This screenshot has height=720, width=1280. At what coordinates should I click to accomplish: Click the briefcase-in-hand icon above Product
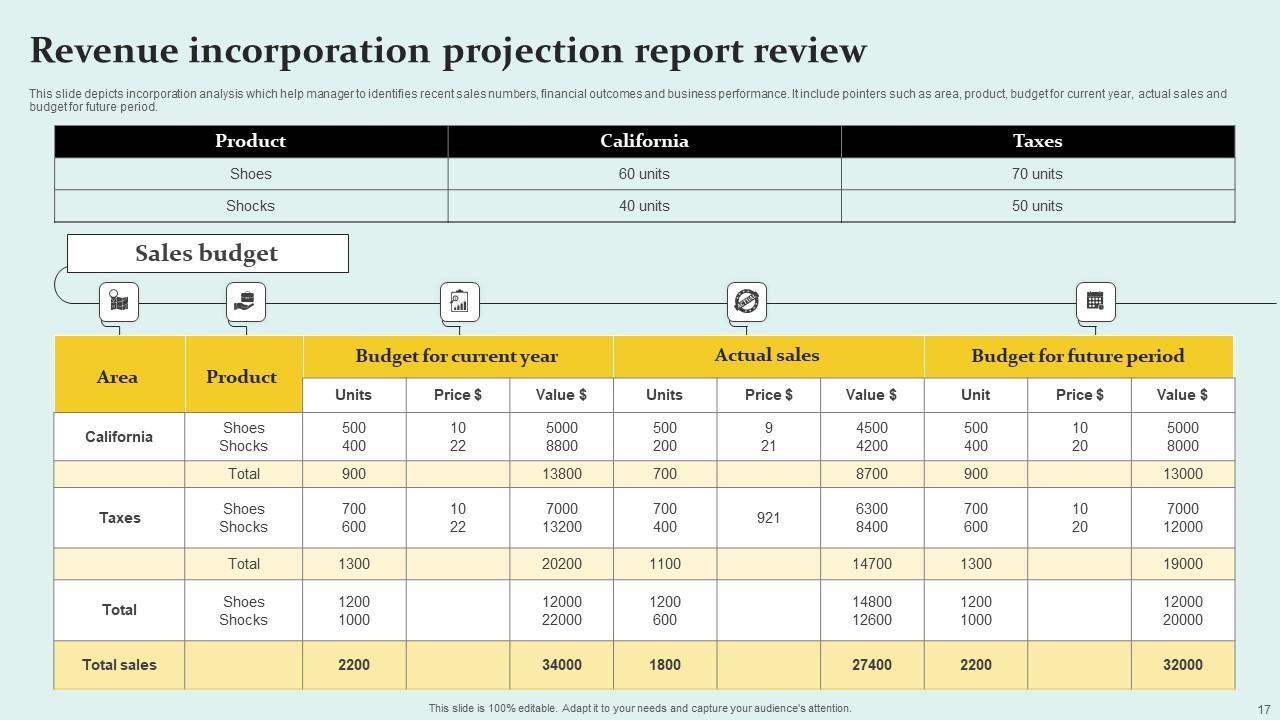click(245, 301)
